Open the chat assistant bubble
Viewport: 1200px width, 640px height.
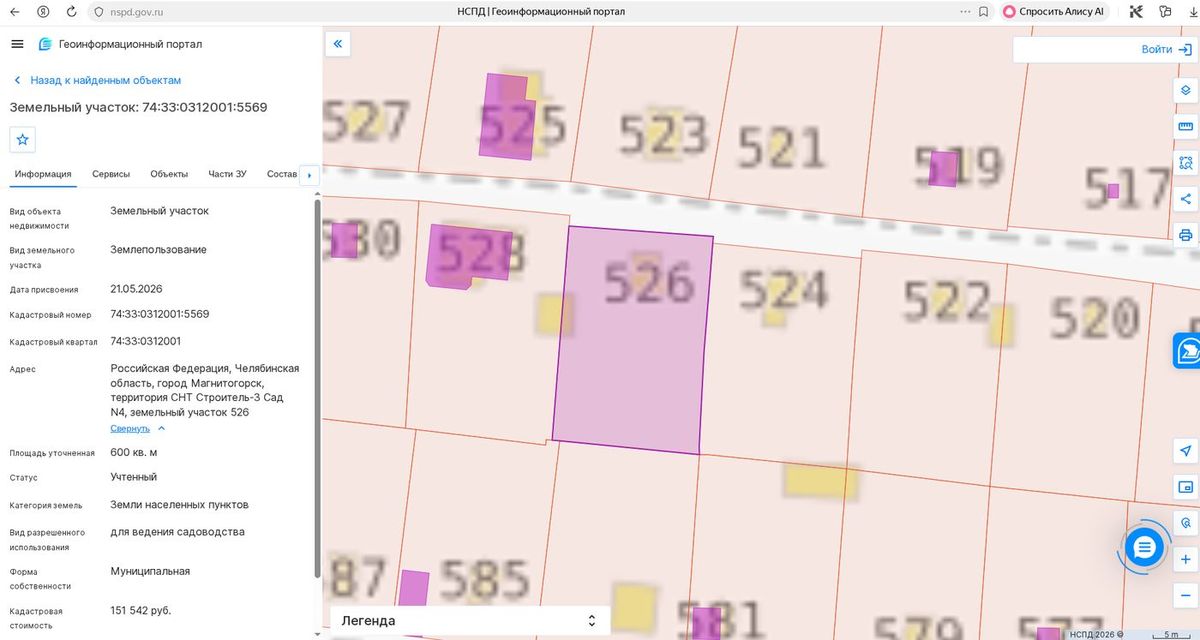(1144, 547)
